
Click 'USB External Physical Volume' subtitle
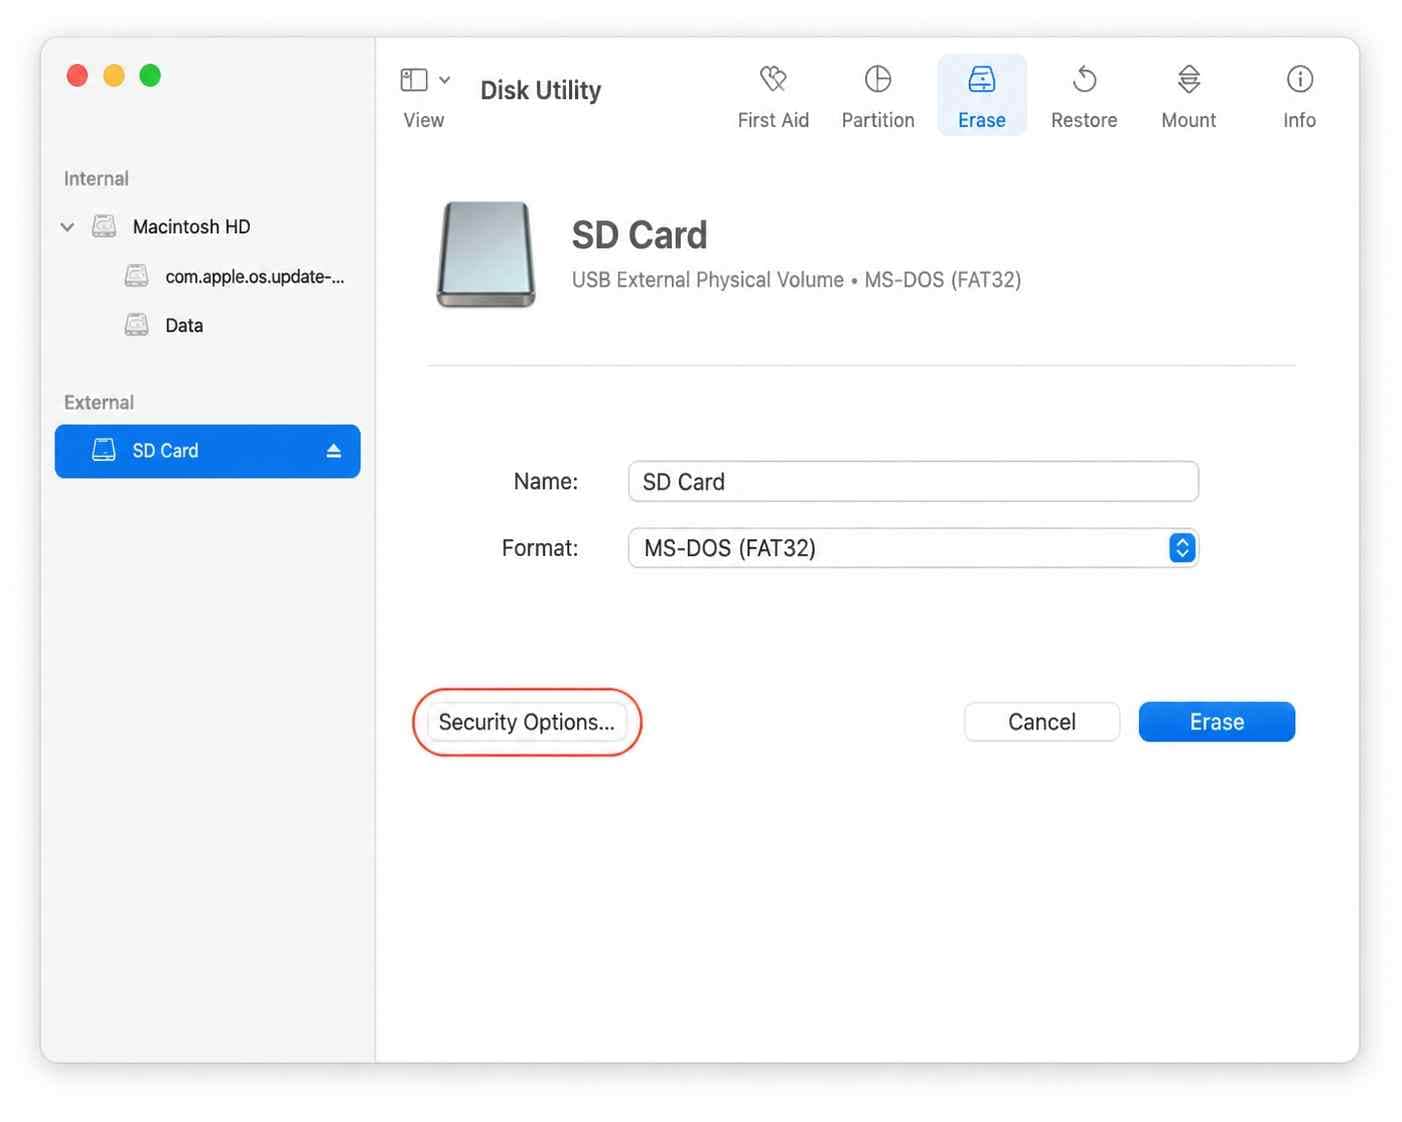(707, 280)
